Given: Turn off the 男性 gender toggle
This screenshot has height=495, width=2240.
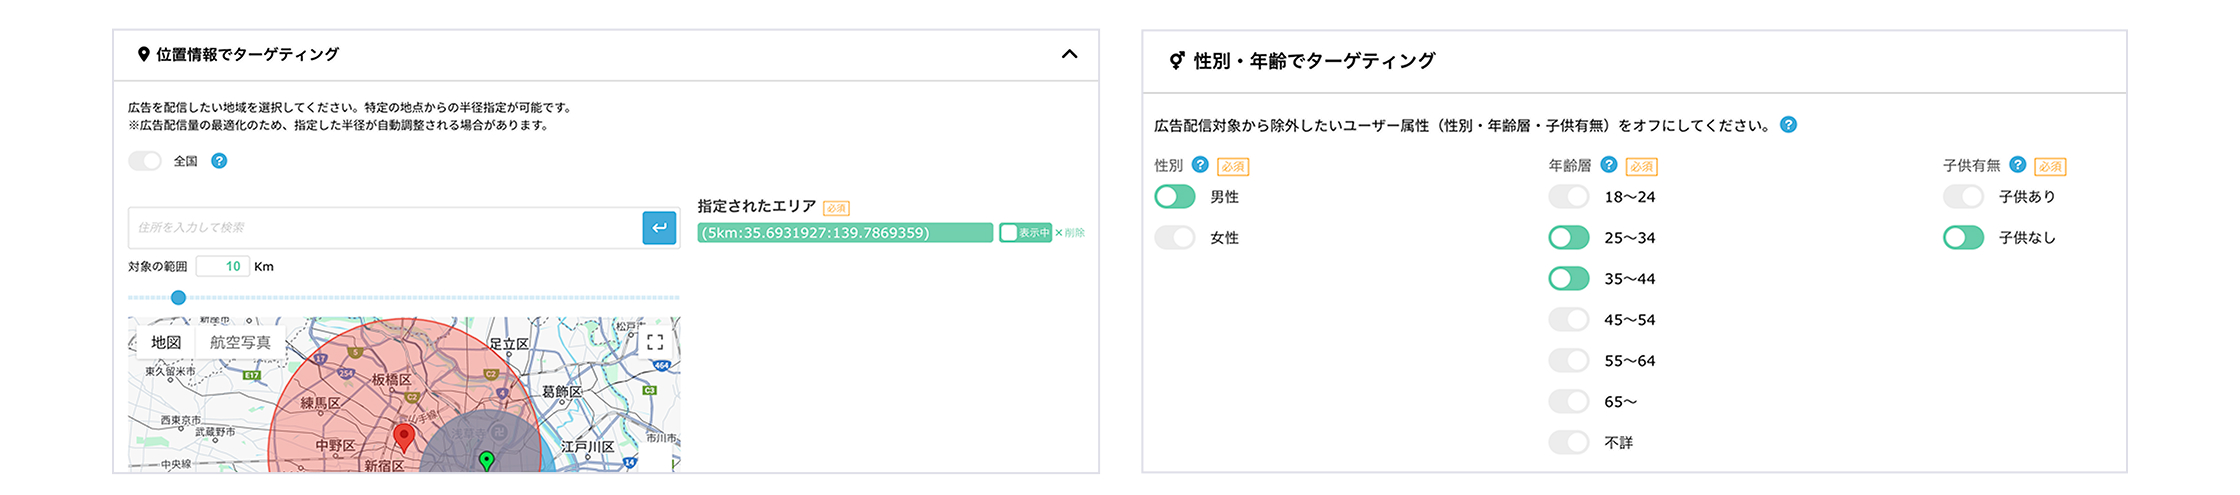Looking at the screenshot, I should coord(1174,197).
